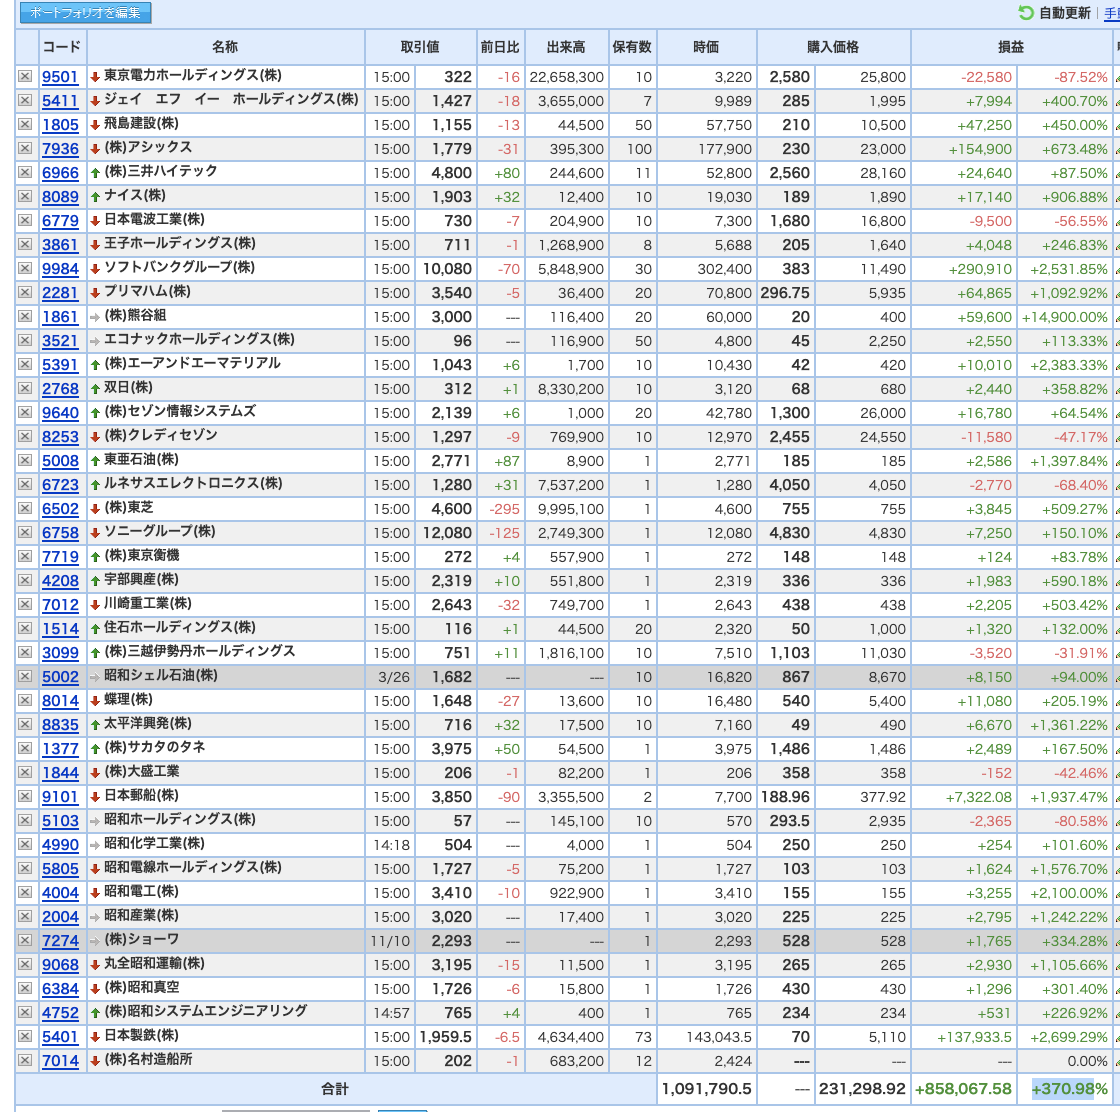1120x1112 pixels.
Task: Open stock code link 9101
Action: 60,797
